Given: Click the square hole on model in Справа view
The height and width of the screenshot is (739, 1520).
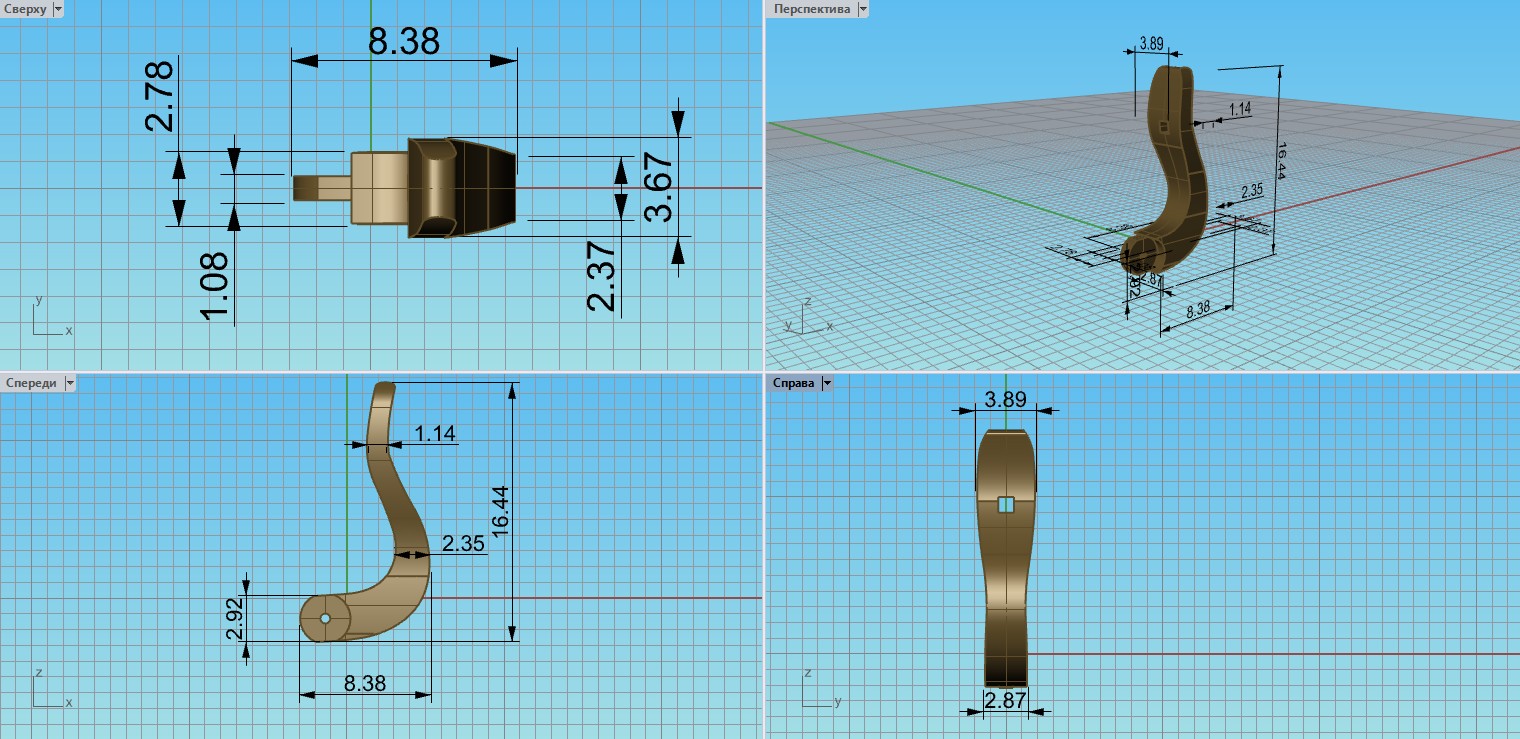Looking at the screenshot, I should [1006, 506].
